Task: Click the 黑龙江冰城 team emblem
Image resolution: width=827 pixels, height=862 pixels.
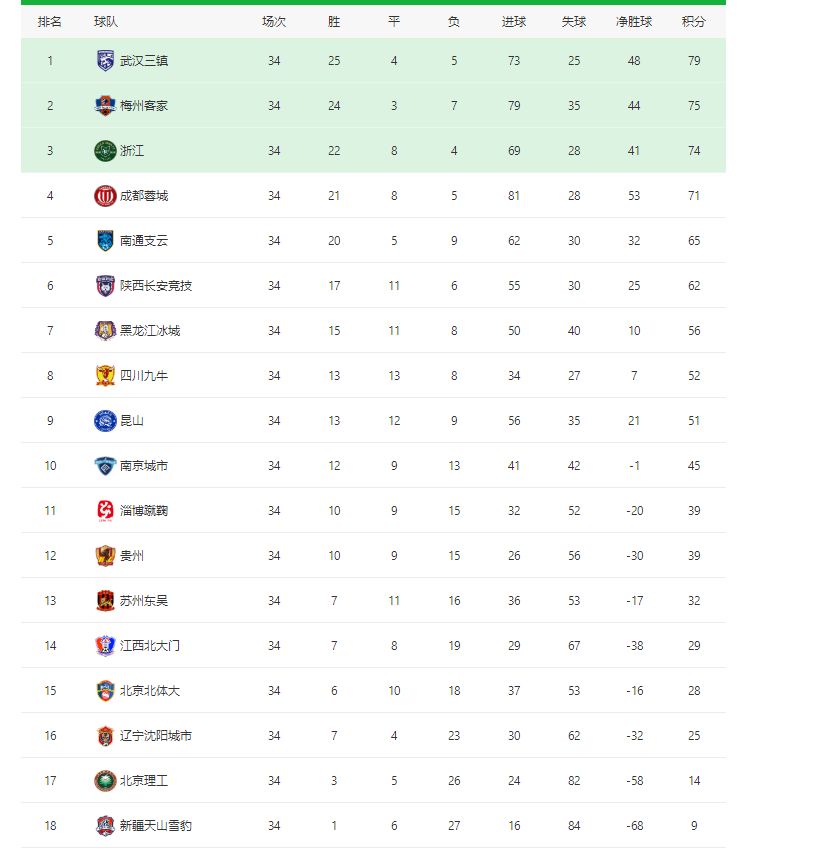Action: 105,331
